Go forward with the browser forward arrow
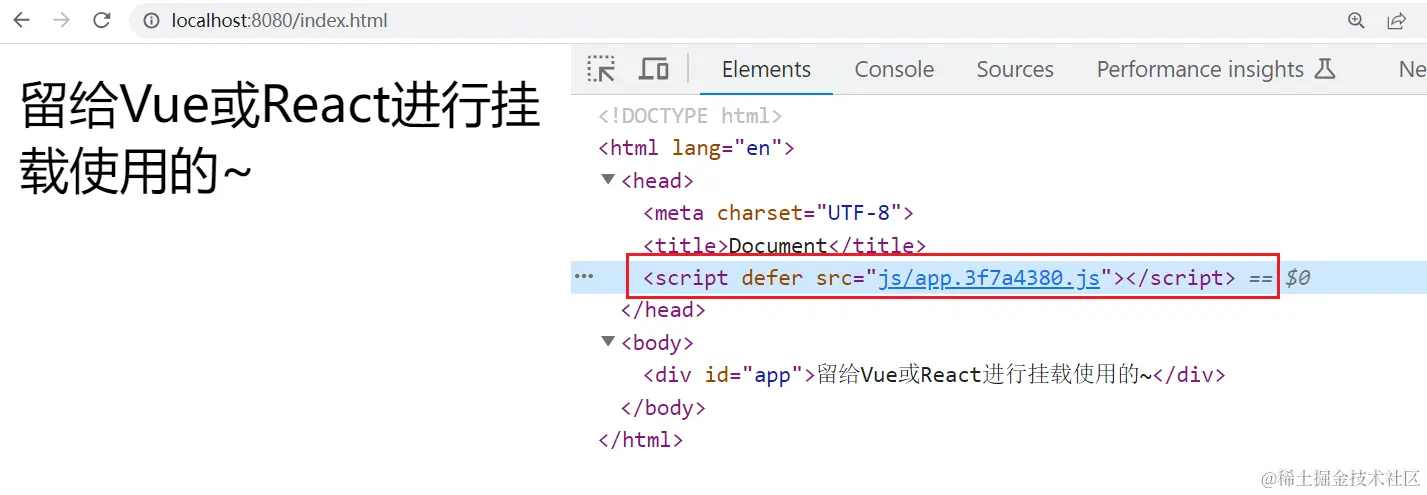Screen dimensions: 1427x495 [x=62, y=20]
